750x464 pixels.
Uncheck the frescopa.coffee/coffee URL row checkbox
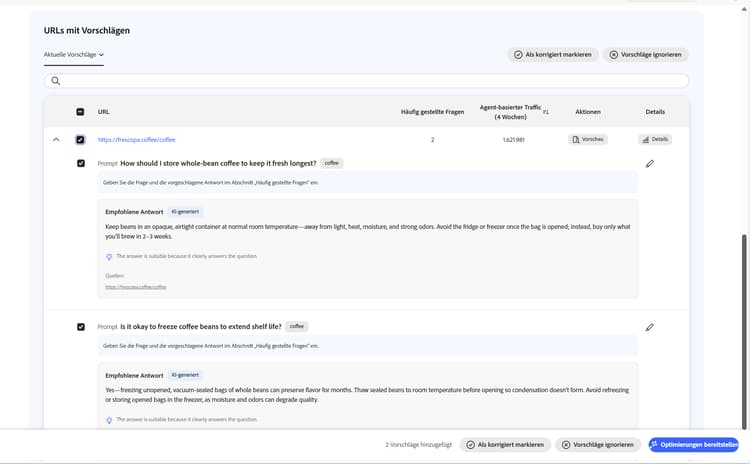[x=80, y=140]
